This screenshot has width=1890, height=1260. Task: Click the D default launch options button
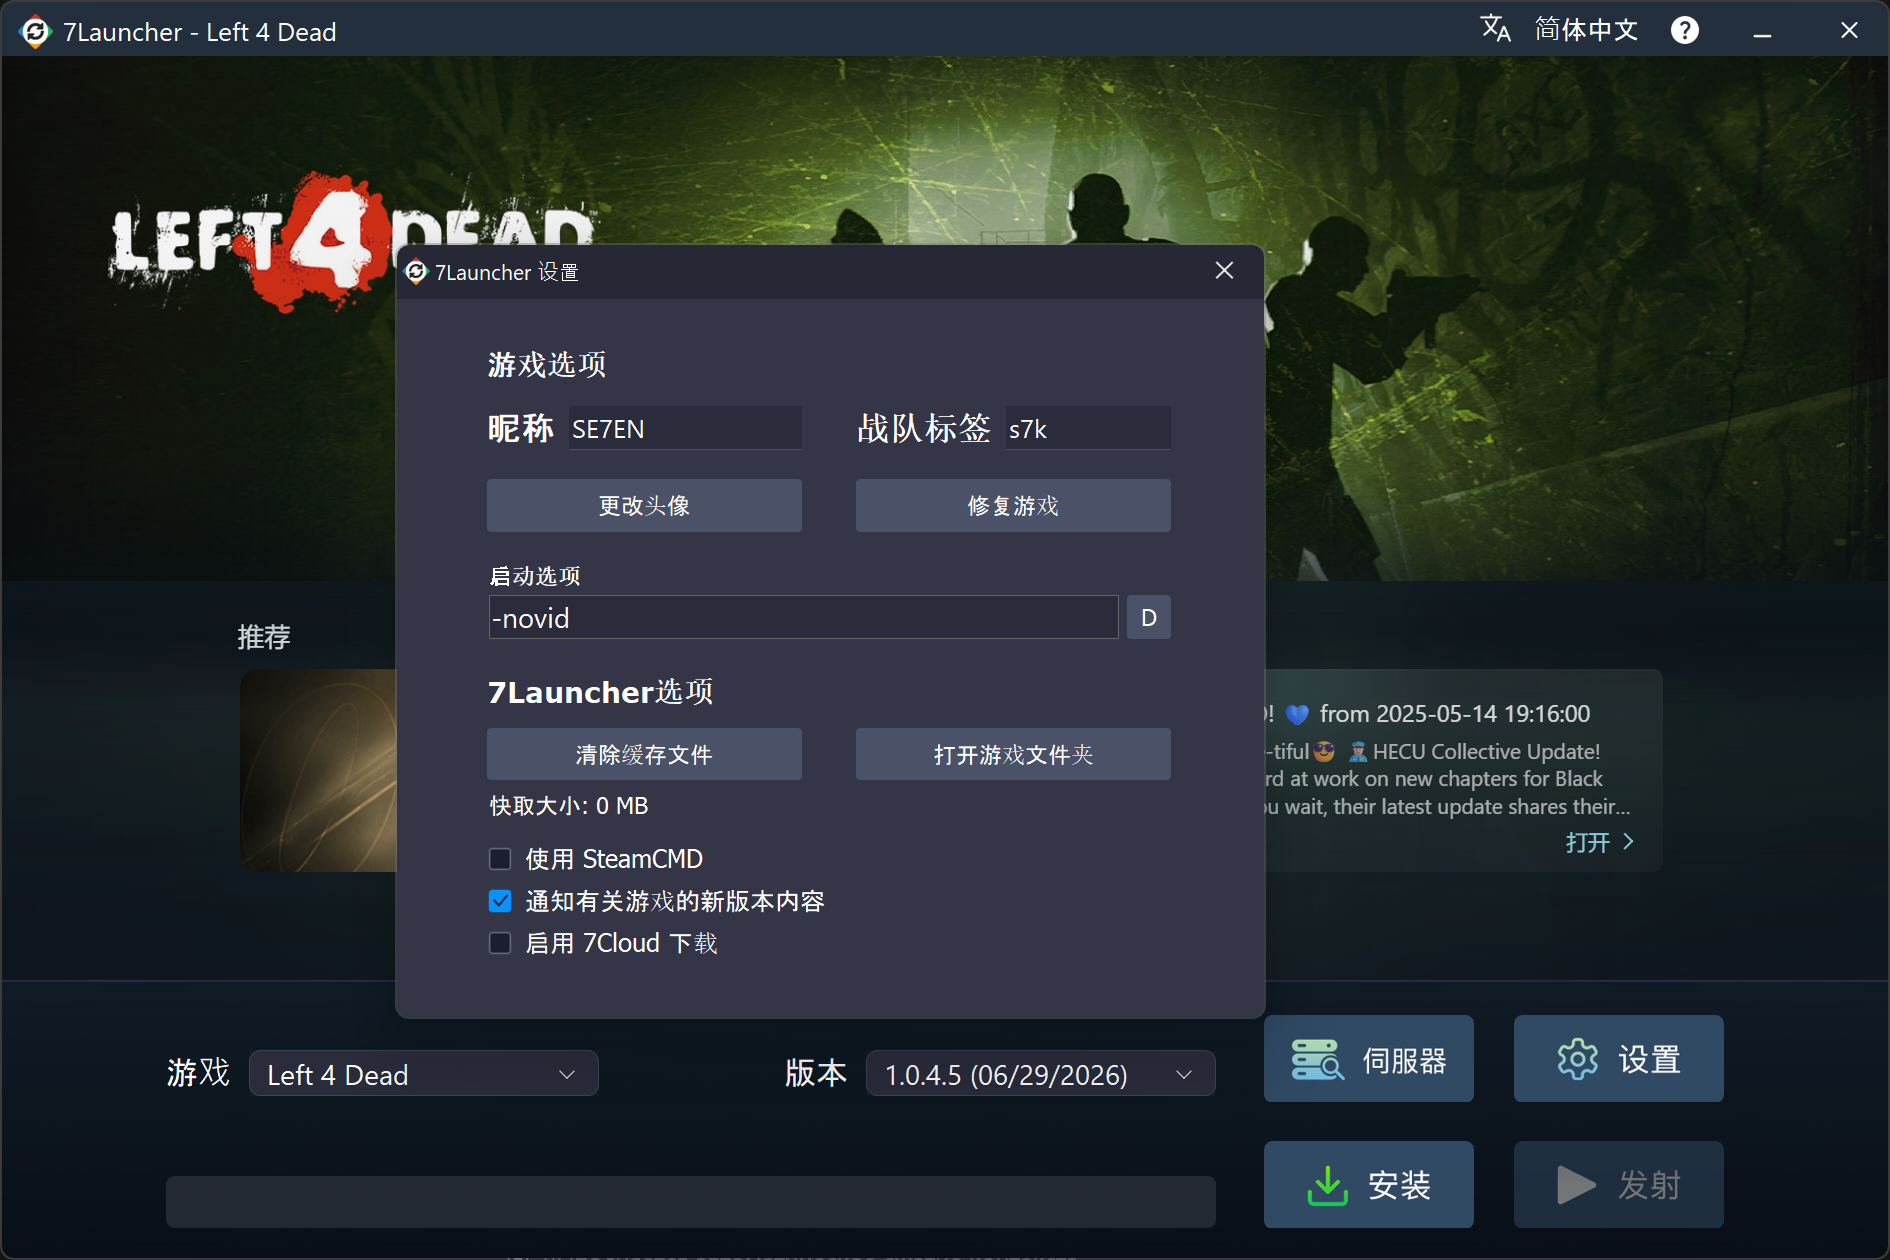(1149, 618)
